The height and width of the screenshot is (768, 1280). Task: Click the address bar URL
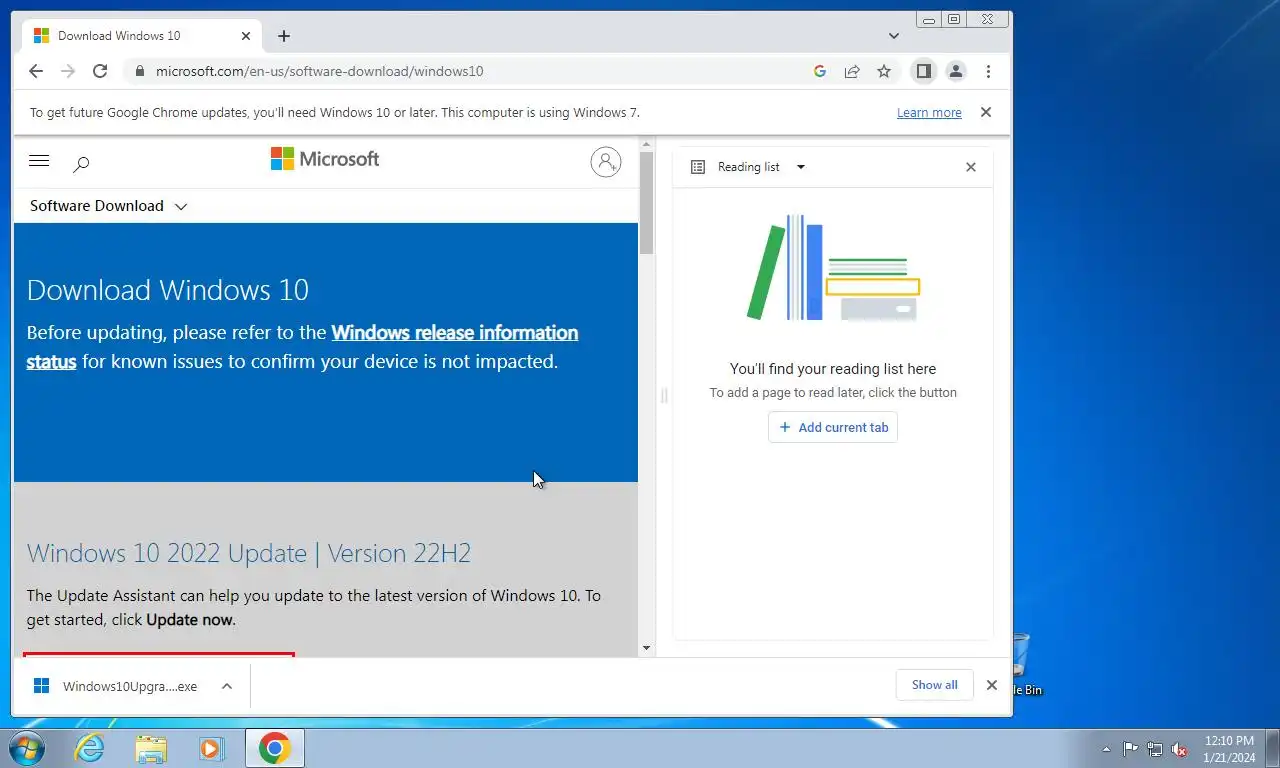pyautogui.click(x=320, y=71)
